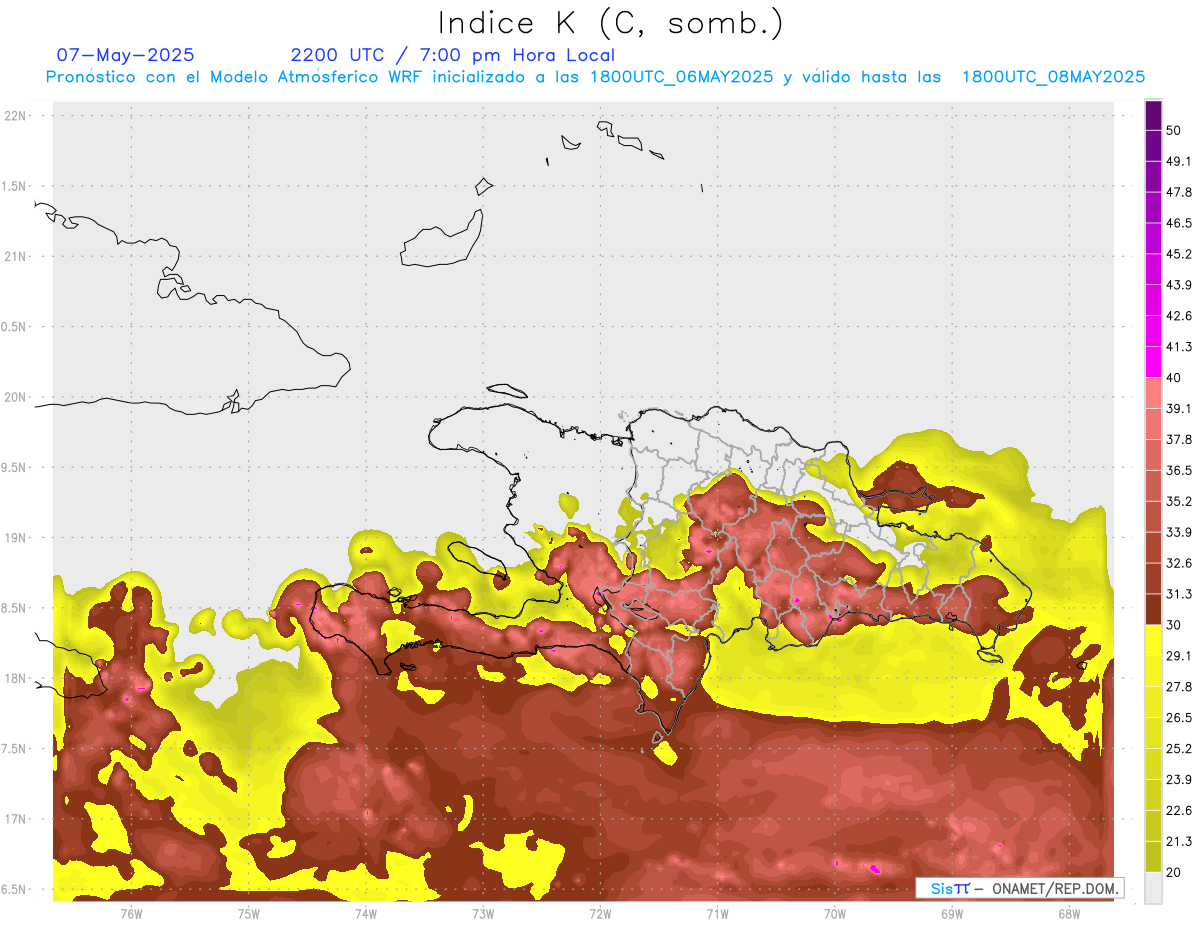The image size is (1200, 927).
Task: Click the 17N latitude label
Action: (x=17, y=819)
